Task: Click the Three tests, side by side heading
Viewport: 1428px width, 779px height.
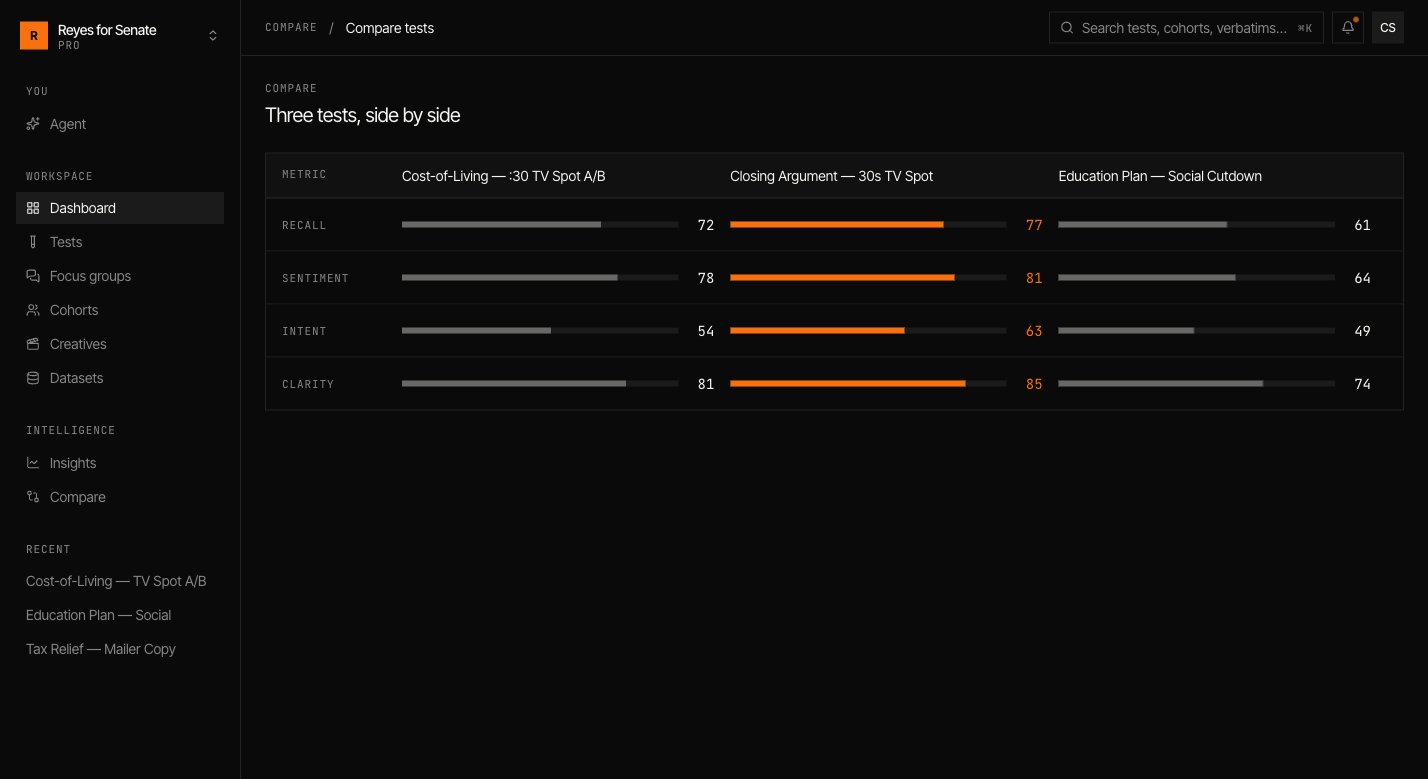Action: 362,115
